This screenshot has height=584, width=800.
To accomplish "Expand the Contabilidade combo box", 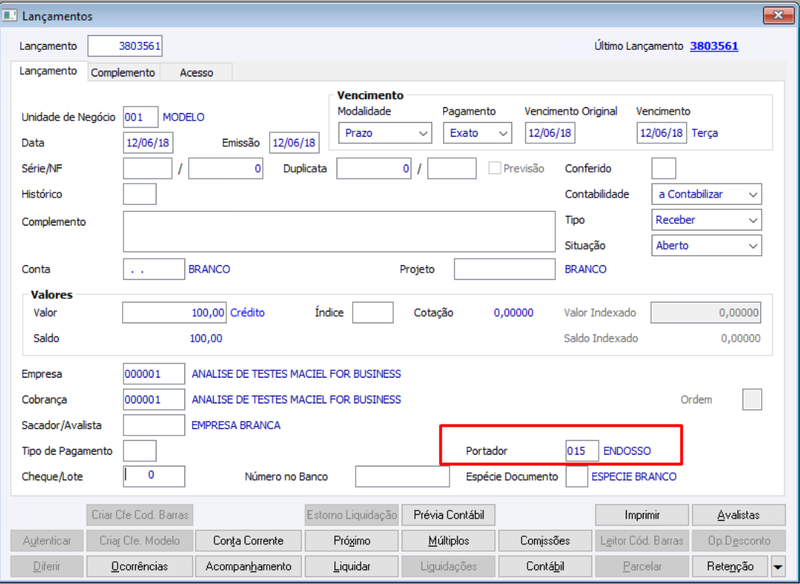I will [707, 194].
